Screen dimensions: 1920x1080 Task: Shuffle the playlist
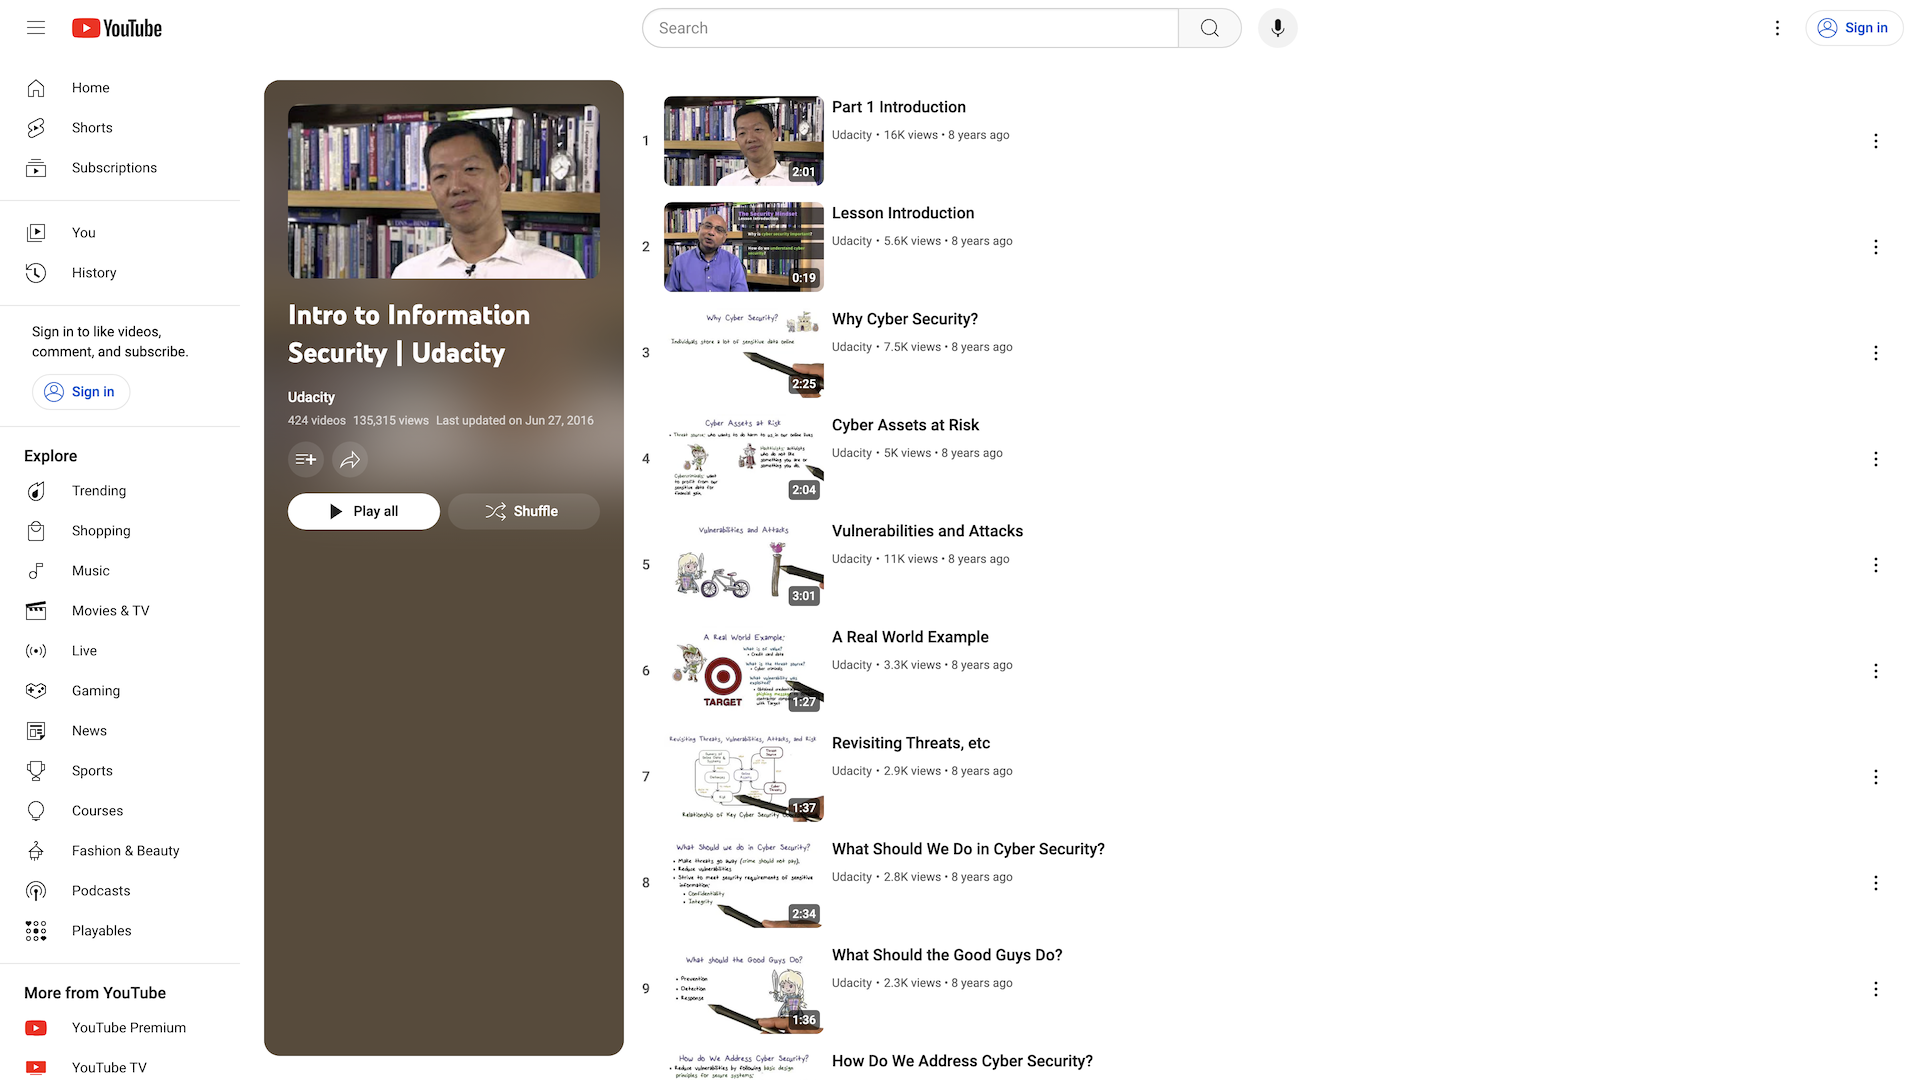[524, 511]
